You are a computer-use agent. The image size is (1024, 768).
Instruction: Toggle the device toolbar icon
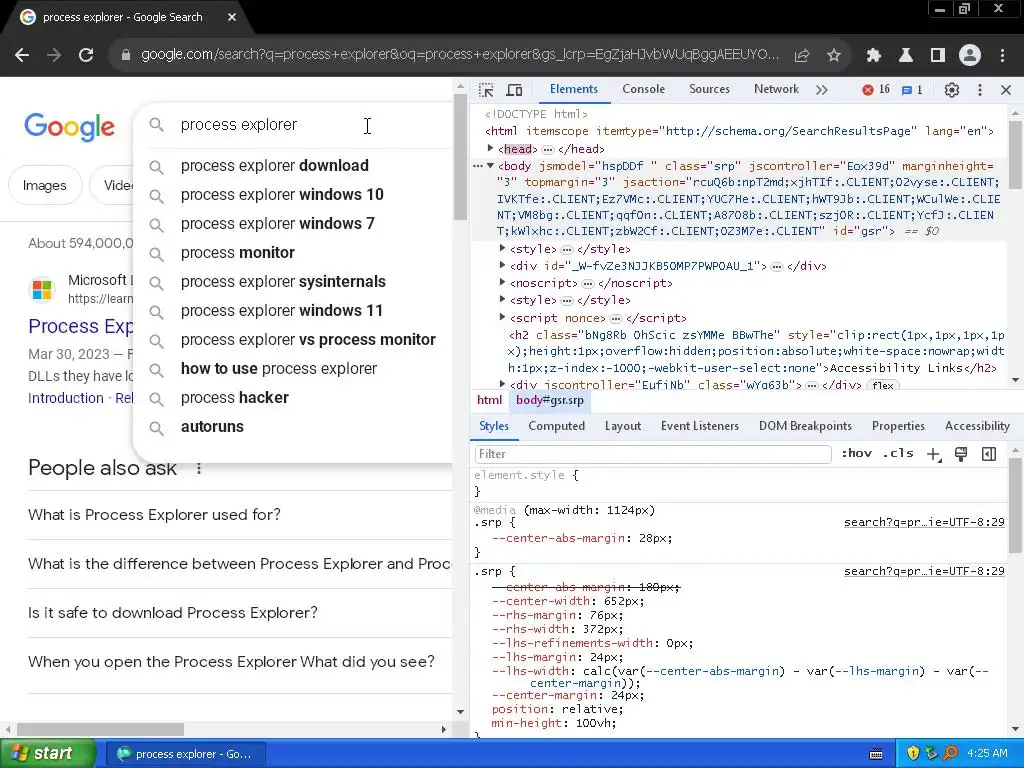515,90
